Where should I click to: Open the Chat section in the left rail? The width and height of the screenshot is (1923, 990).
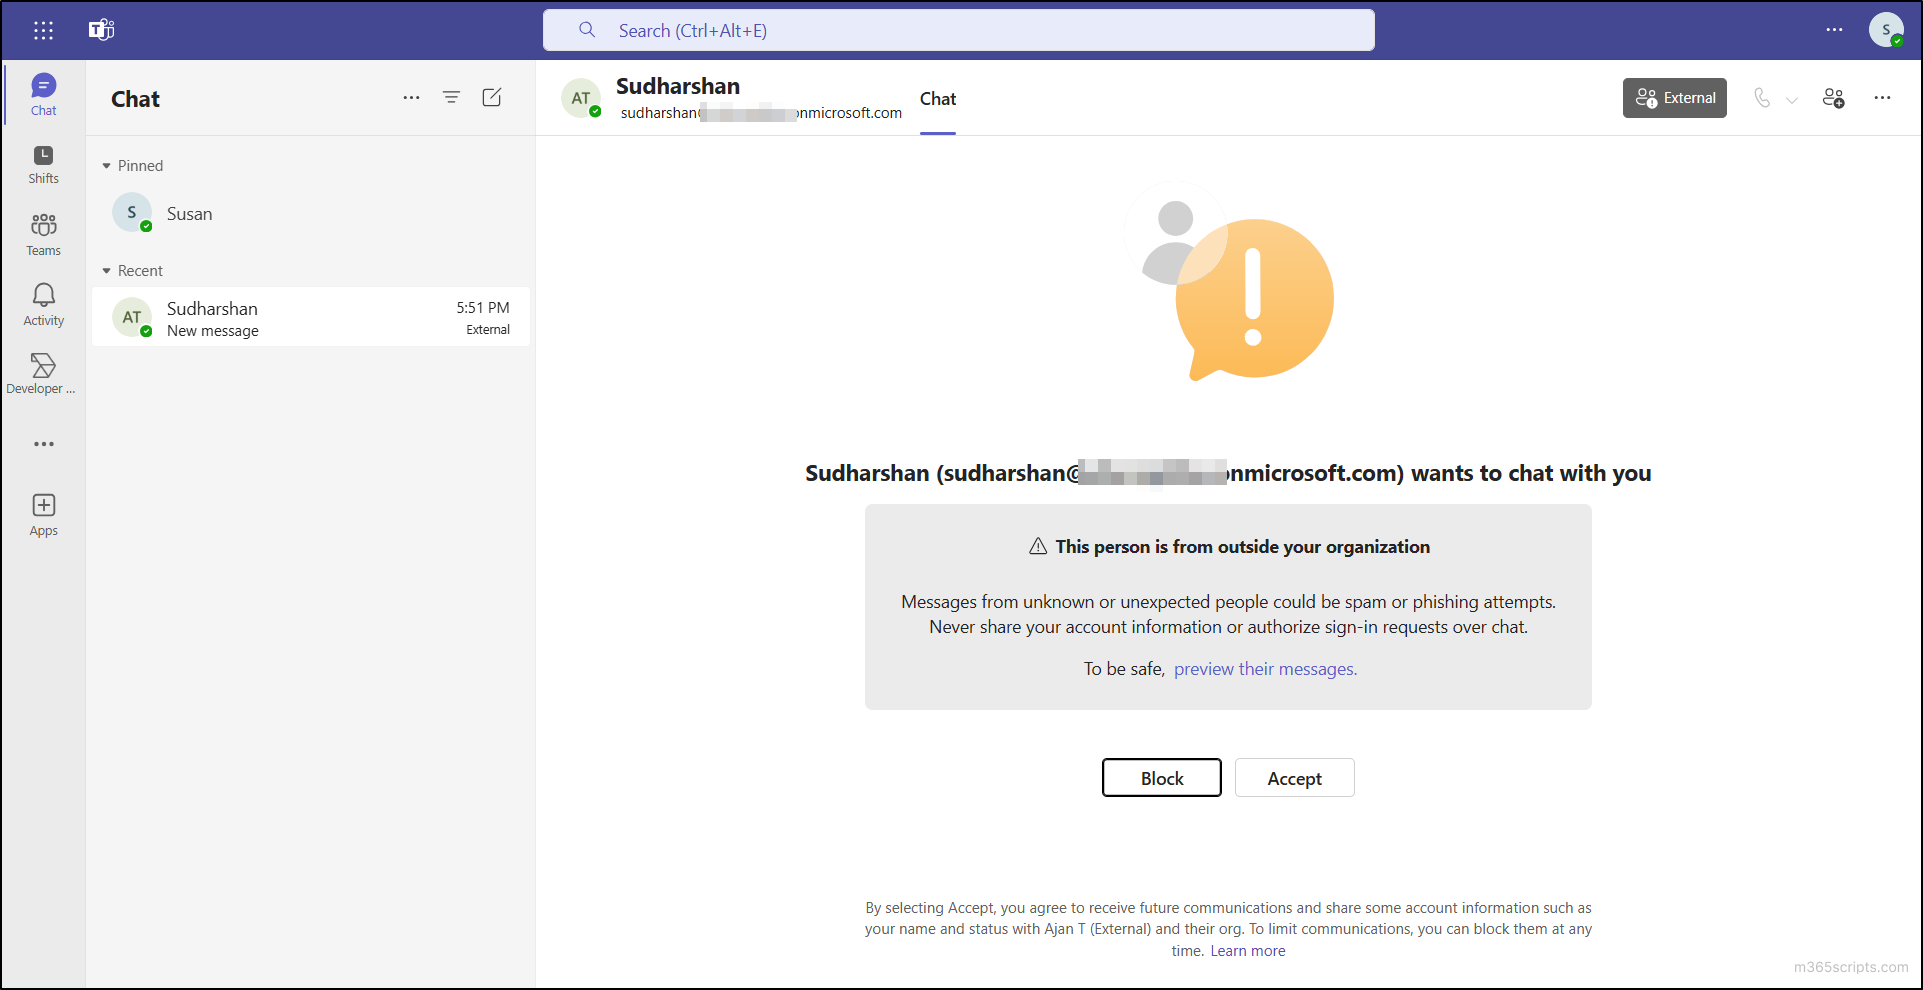pos(43,93)
